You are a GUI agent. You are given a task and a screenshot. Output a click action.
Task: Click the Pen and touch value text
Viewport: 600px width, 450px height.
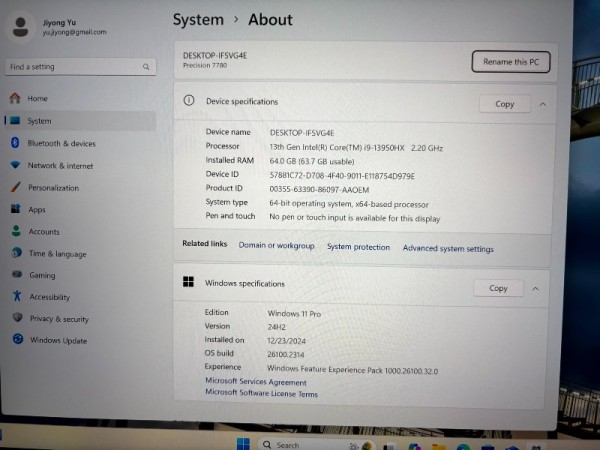point(354,218)
